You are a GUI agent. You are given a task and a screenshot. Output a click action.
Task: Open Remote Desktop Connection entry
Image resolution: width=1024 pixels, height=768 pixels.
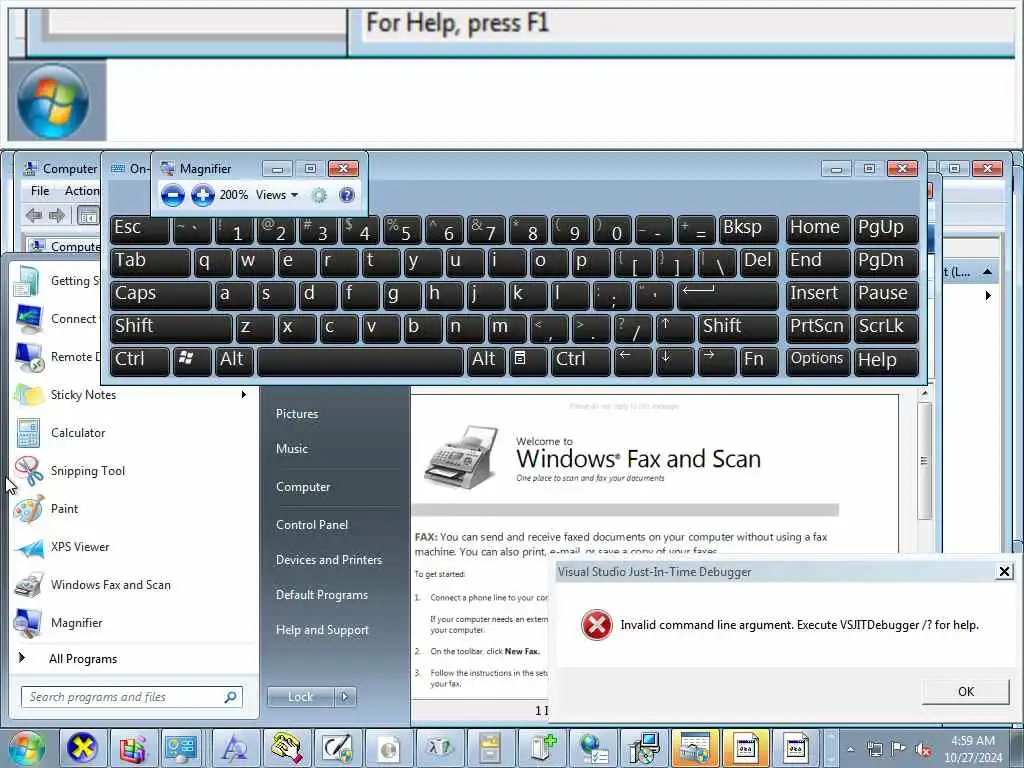point(57,357)
